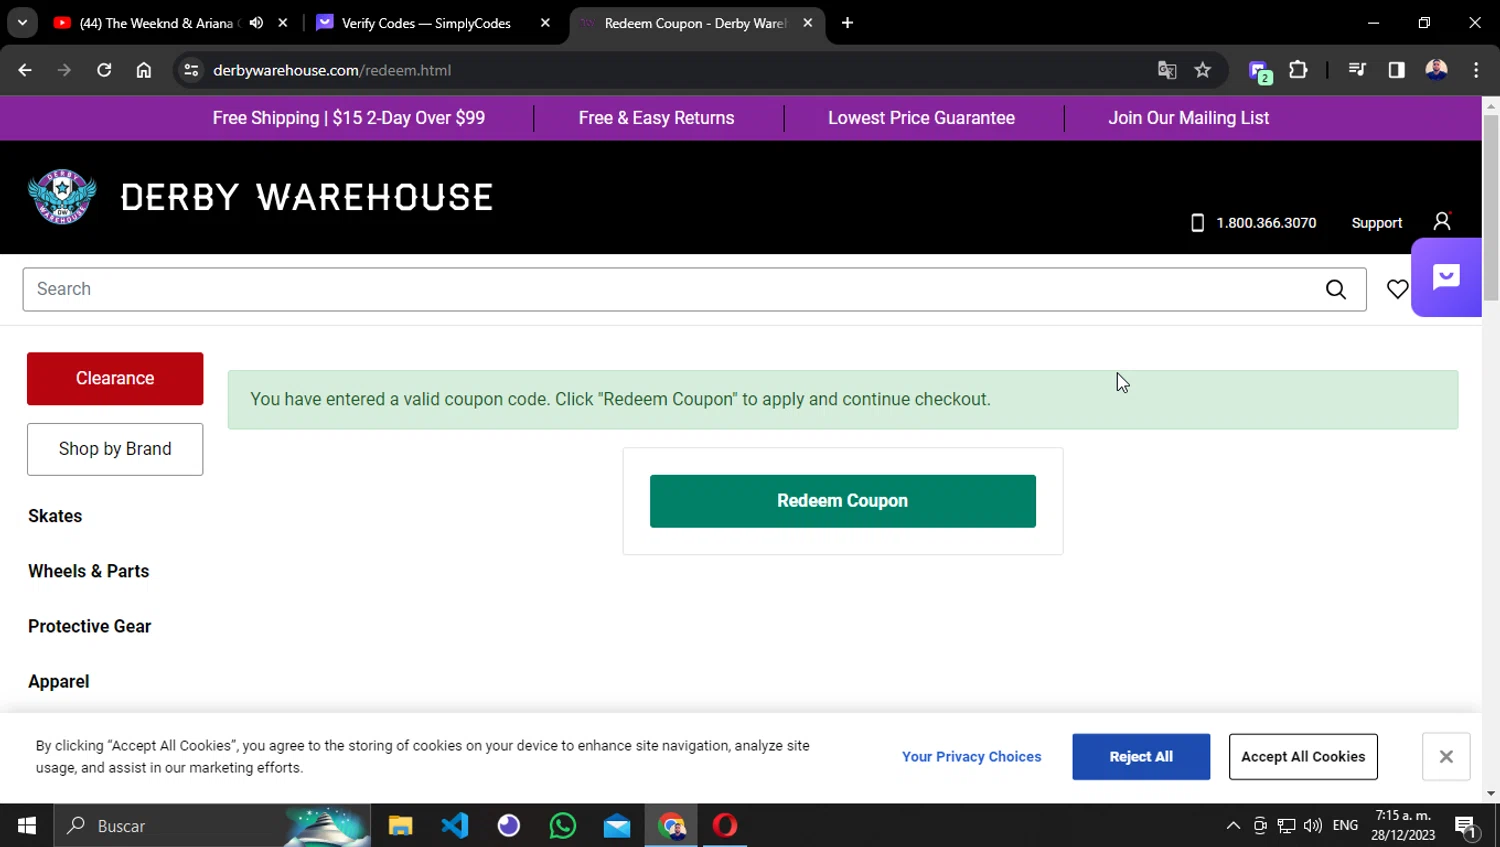Open a new browser tab
The image size is (1500, 847).
coord(847,23)
